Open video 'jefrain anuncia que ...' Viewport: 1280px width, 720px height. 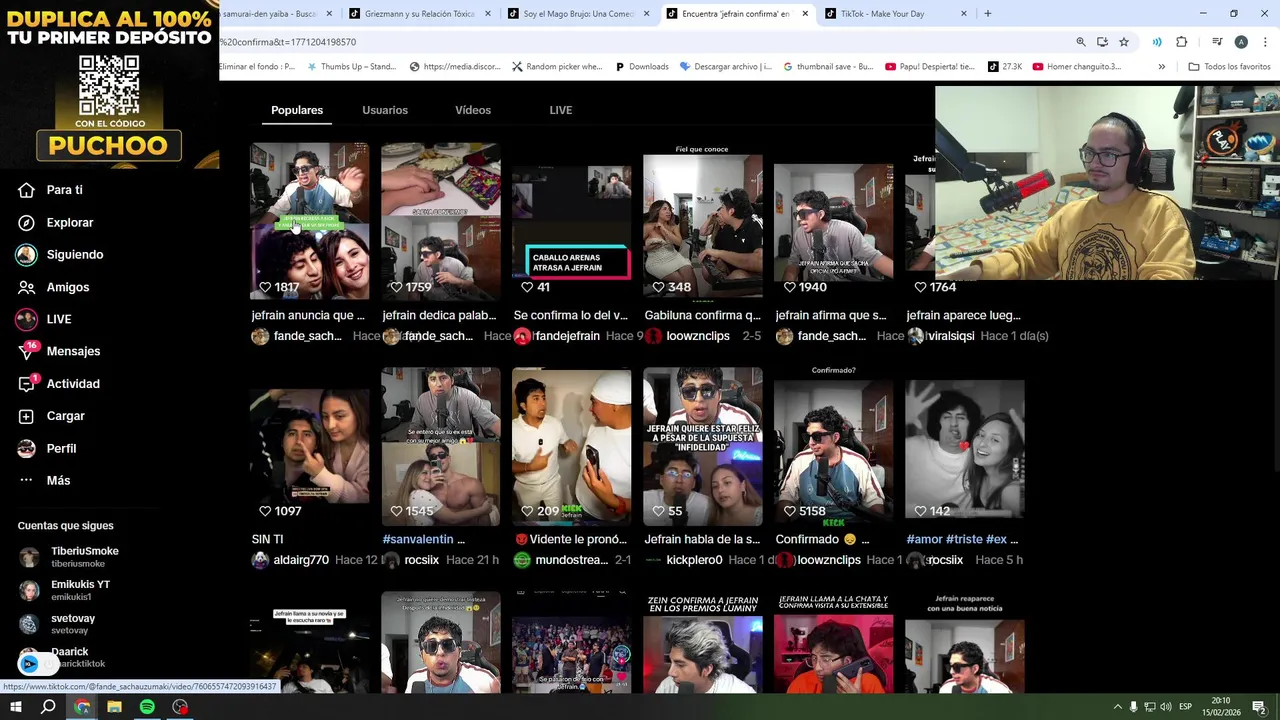tap(309, 221)
